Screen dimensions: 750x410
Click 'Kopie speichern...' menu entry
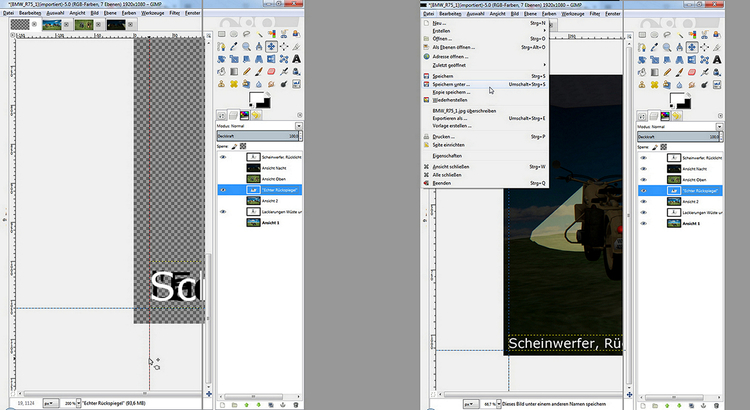tap(485, 92)
